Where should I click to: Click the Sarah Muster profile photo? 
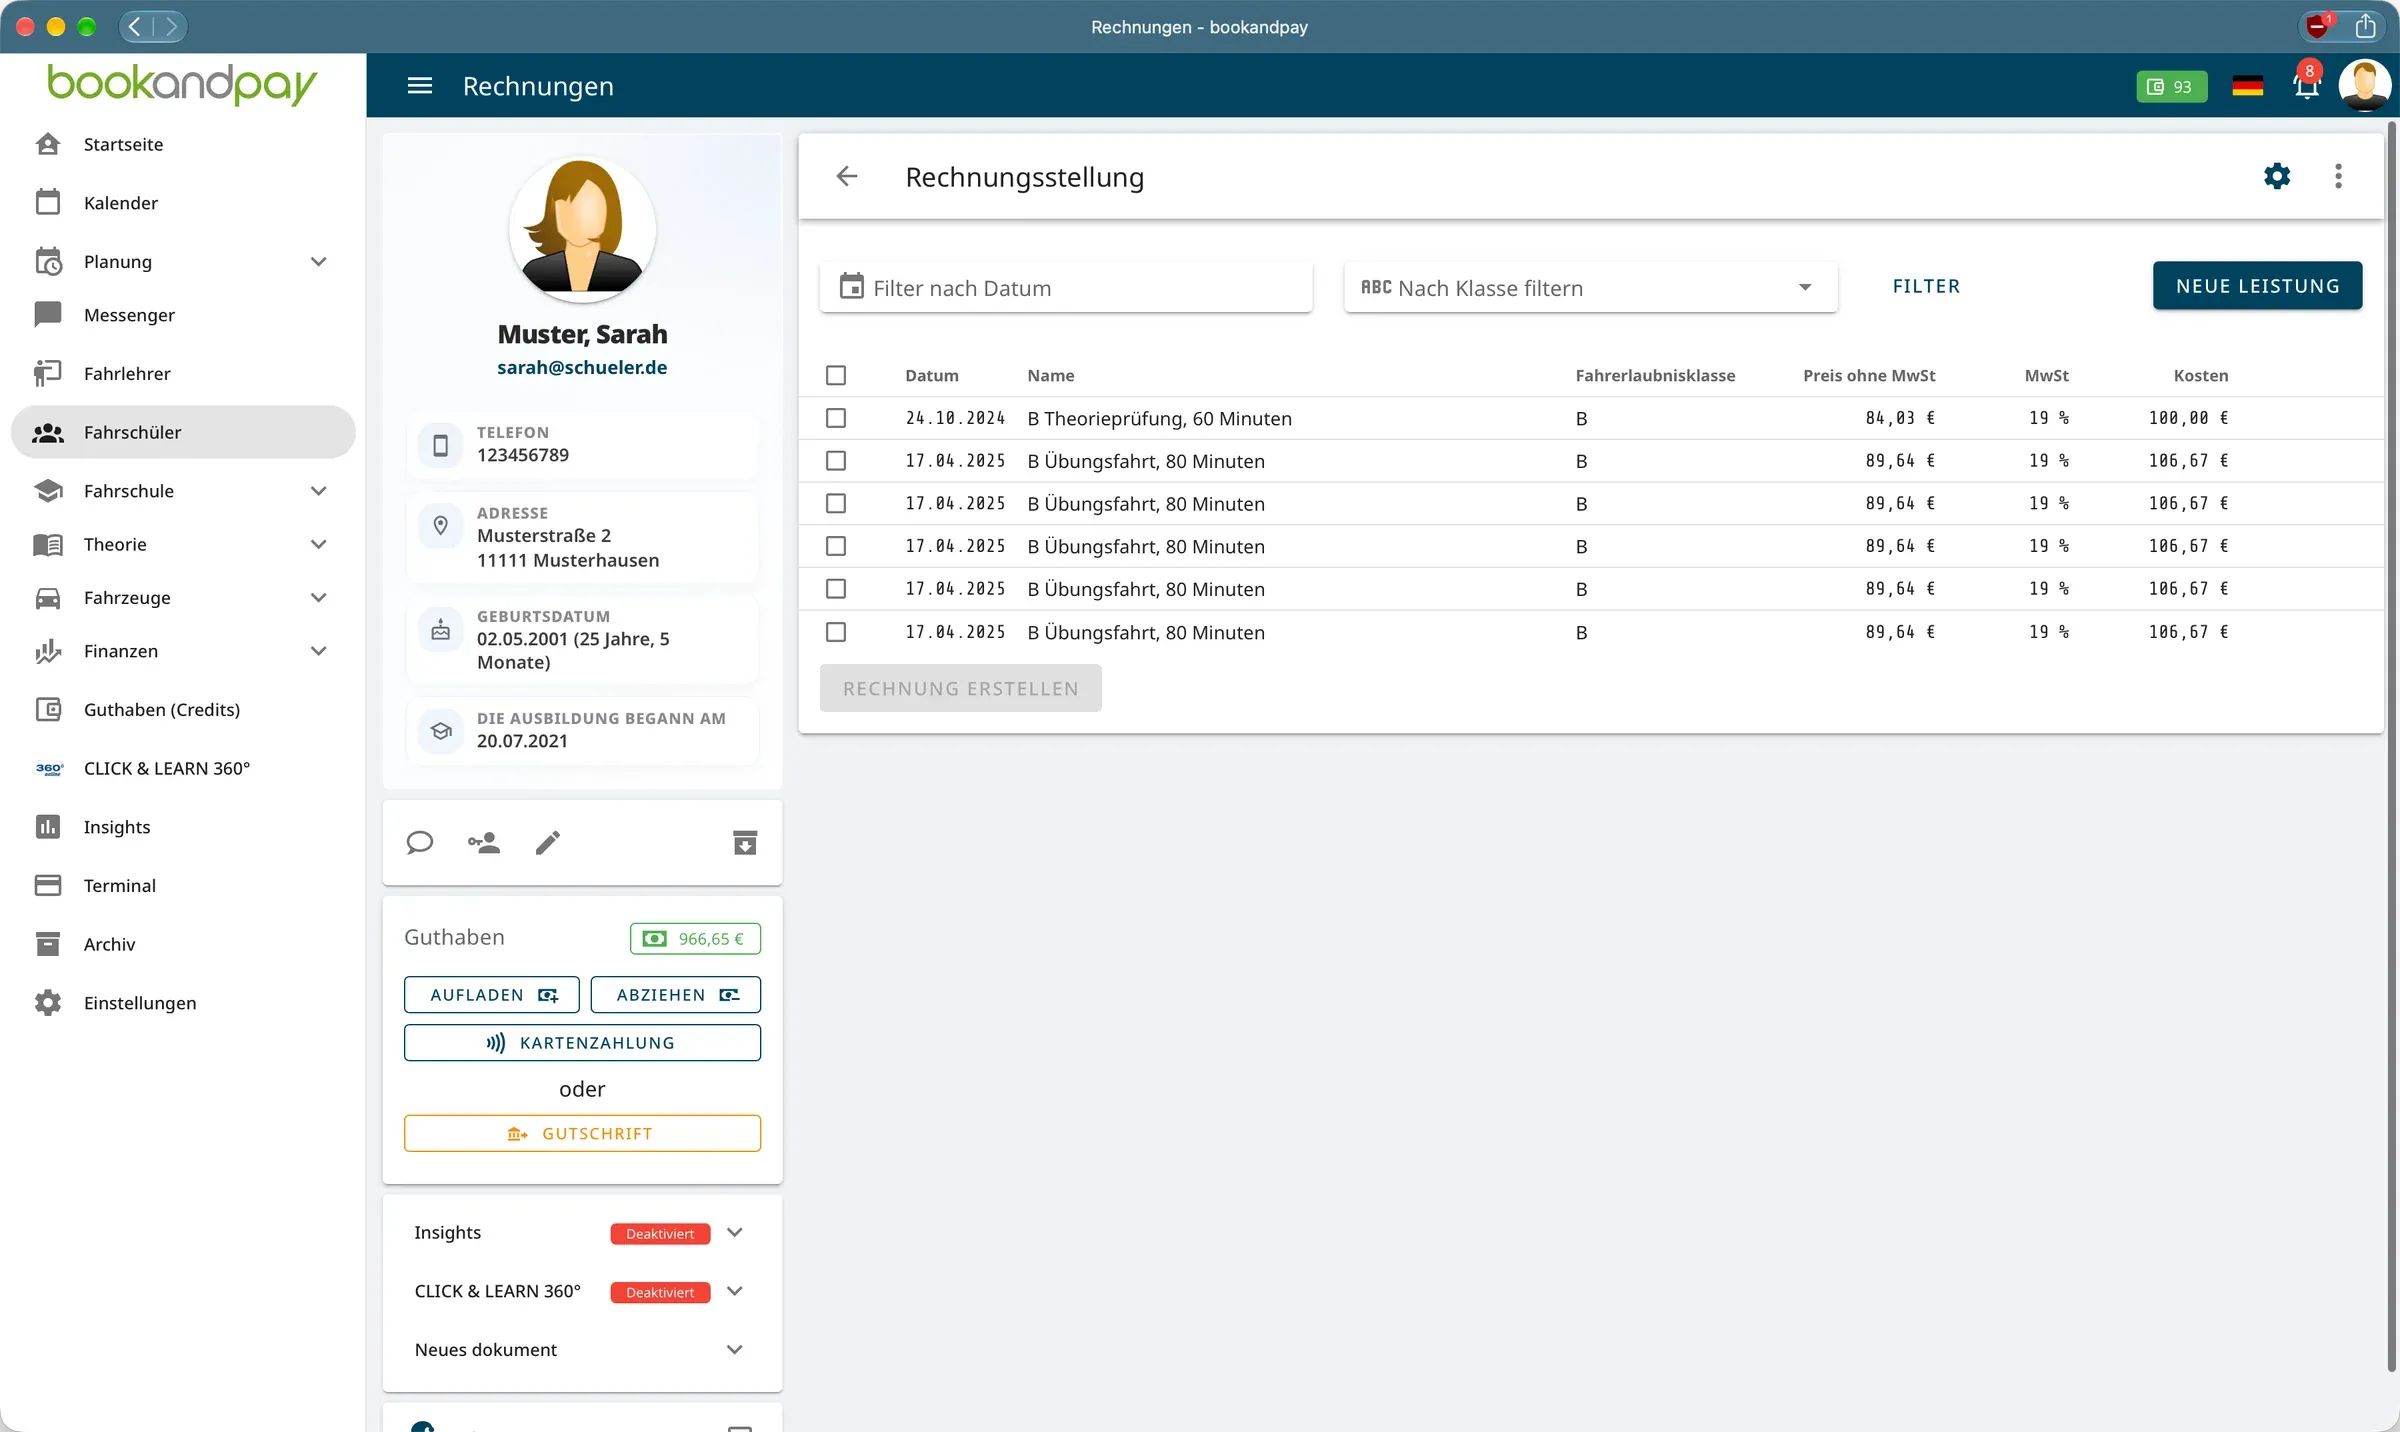click(582, 229)
